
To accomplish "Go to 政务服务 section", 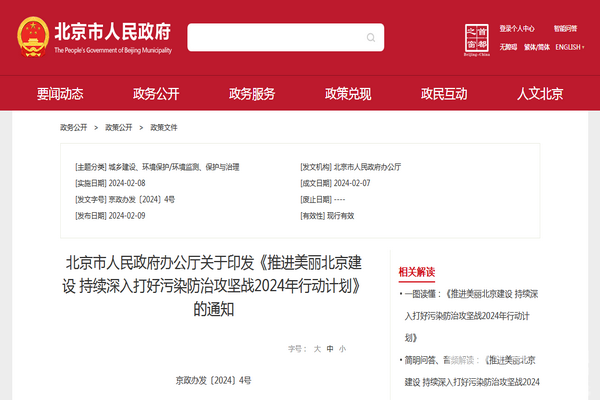I will (252, 94).
